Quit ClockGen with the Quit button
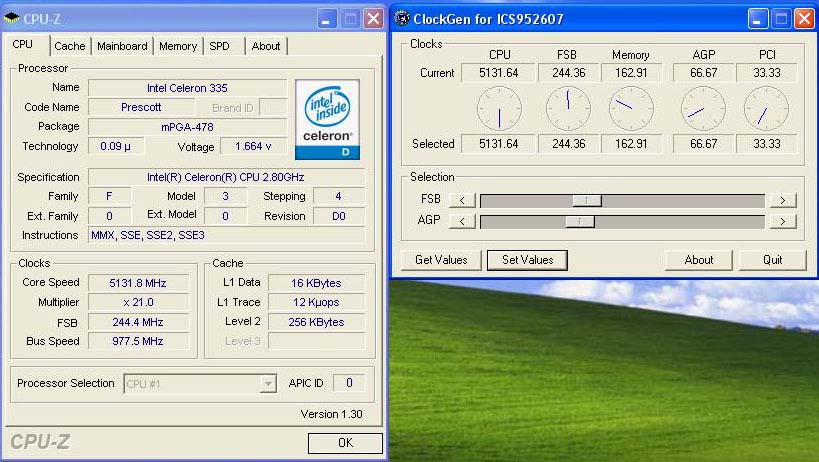 click(773, 260)
